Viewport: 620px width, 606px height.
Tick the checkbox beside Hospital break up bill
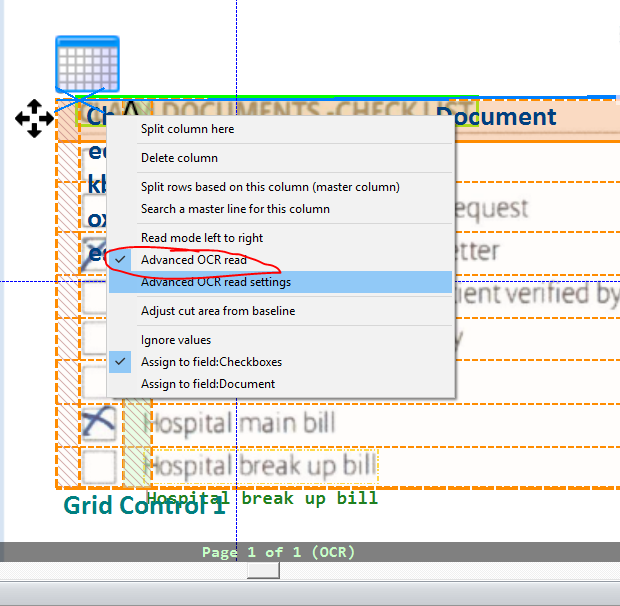click(99, 466)
